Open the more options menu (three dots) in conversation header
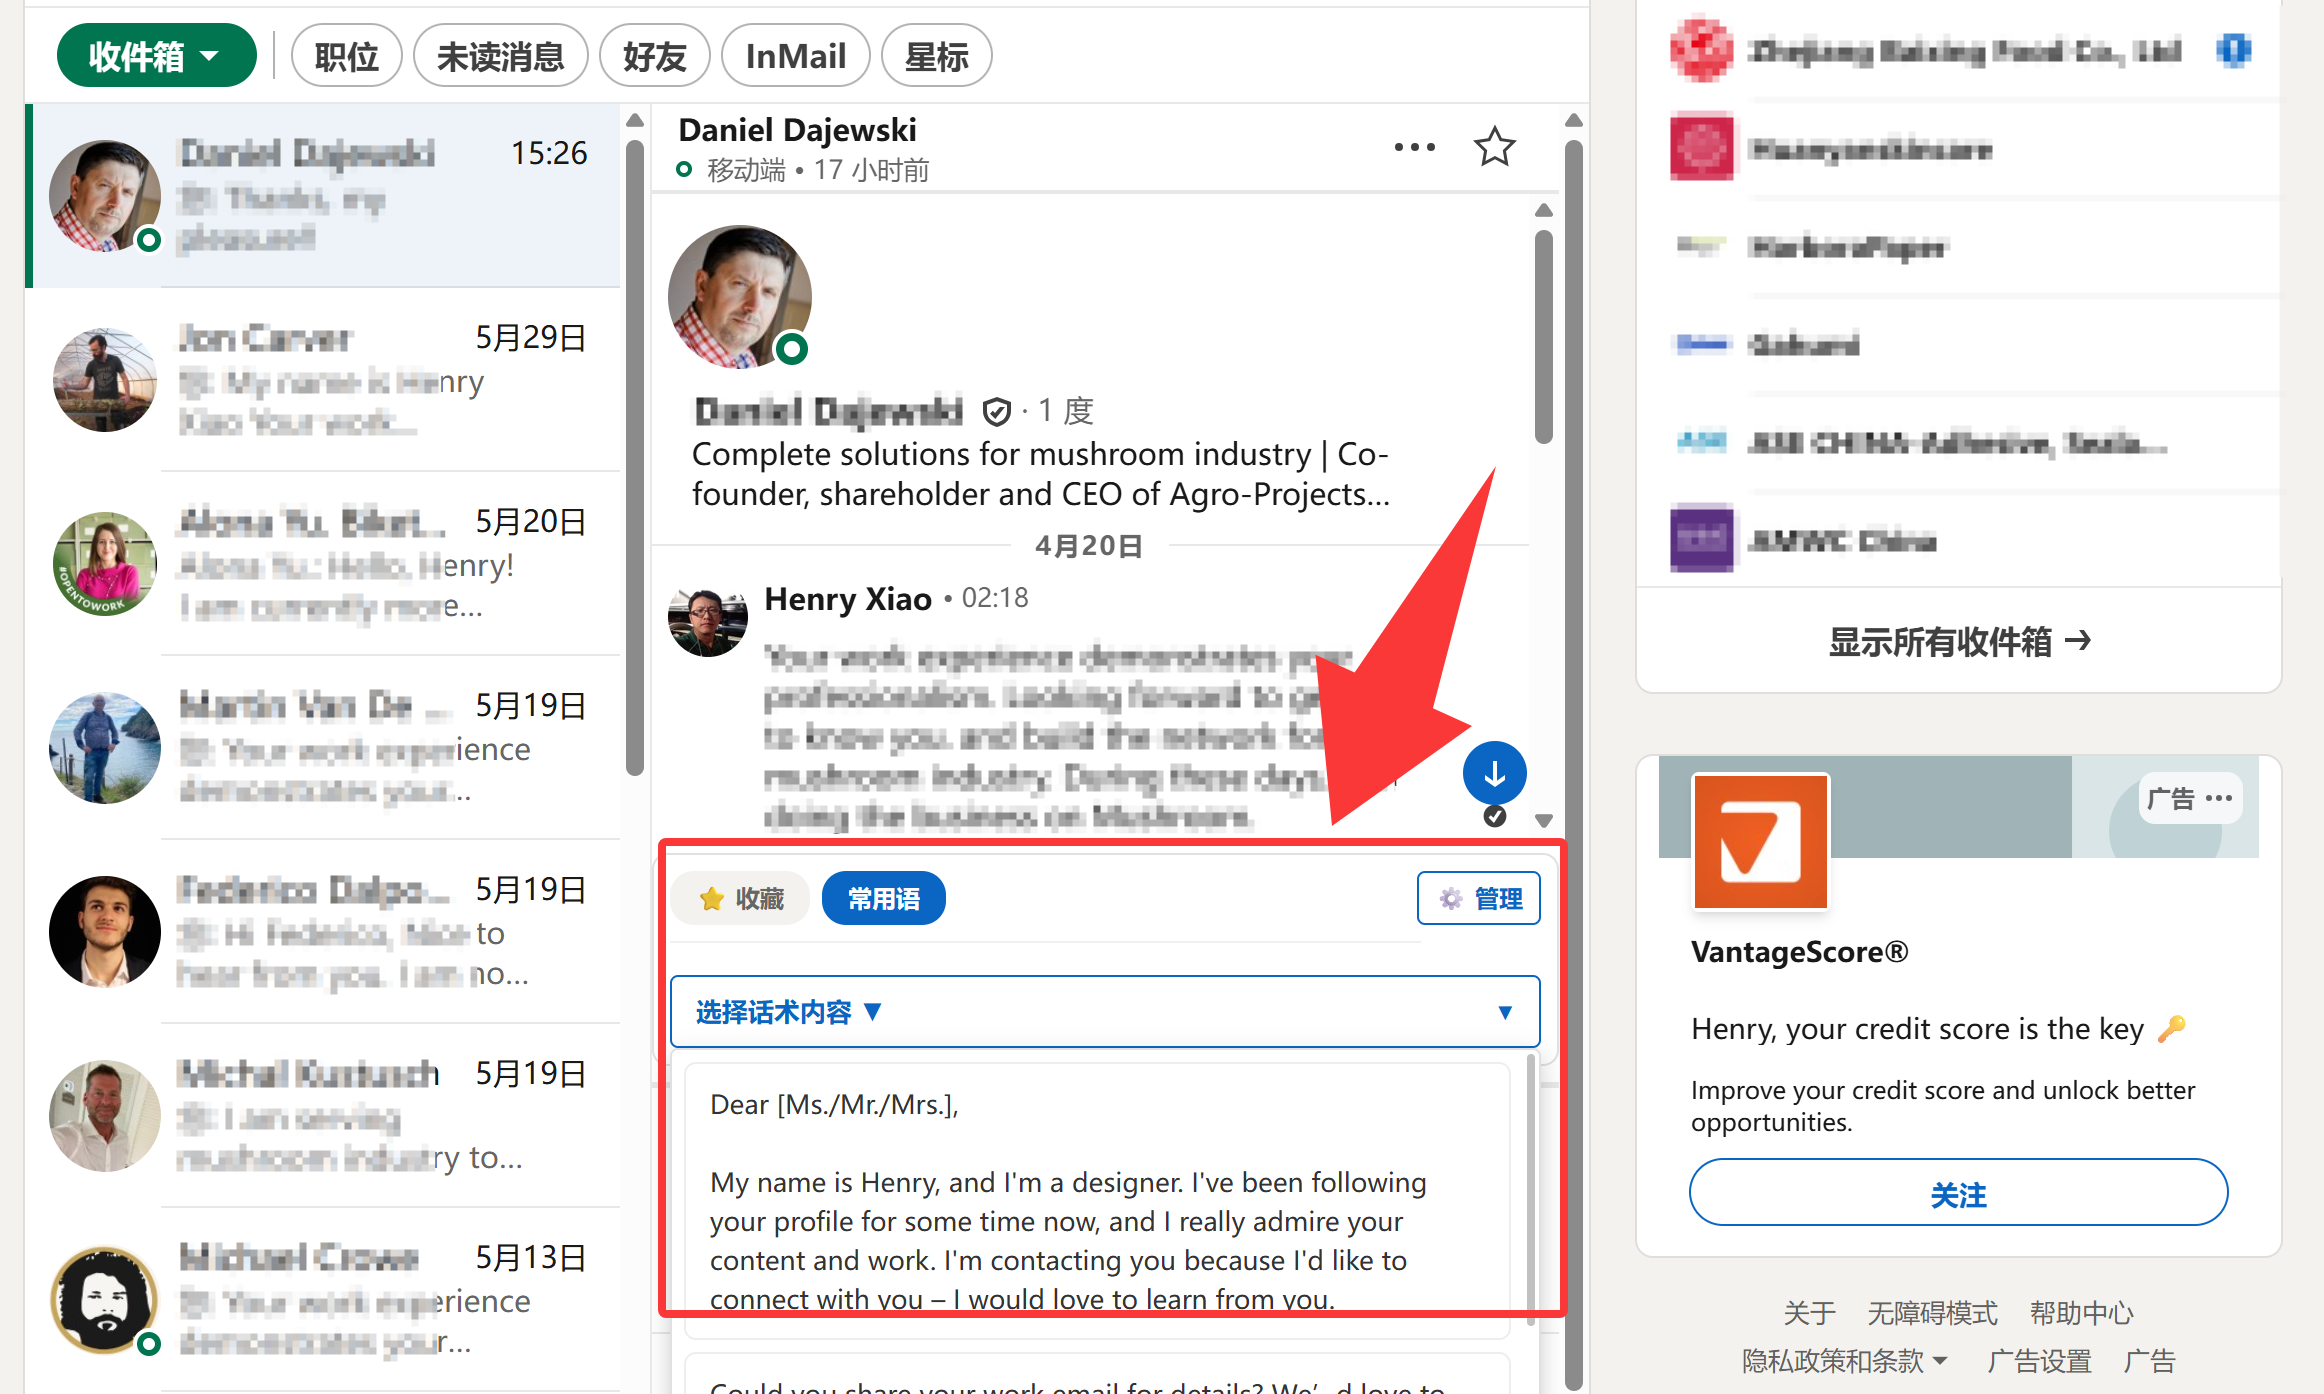This screenshot has width=2324, height=1394. pos(1414,147)
